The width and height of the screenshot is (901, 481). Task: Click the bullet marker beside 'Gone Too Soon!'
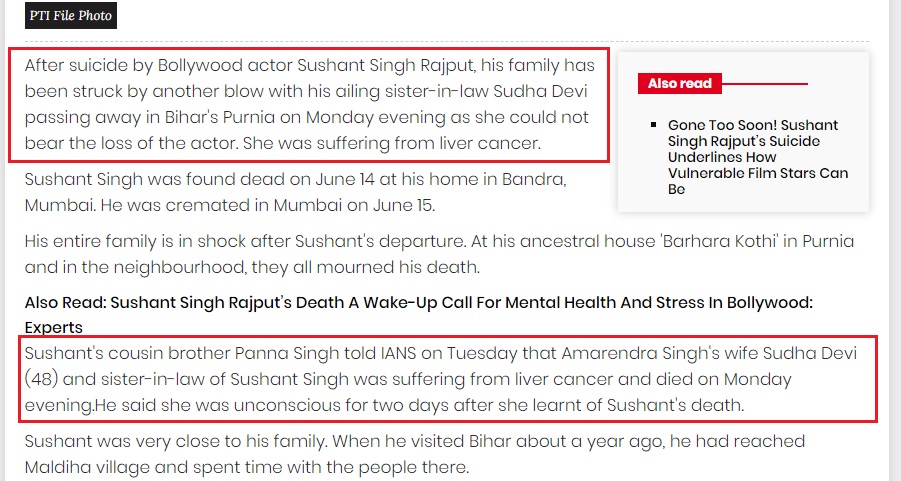coord(653,125)
